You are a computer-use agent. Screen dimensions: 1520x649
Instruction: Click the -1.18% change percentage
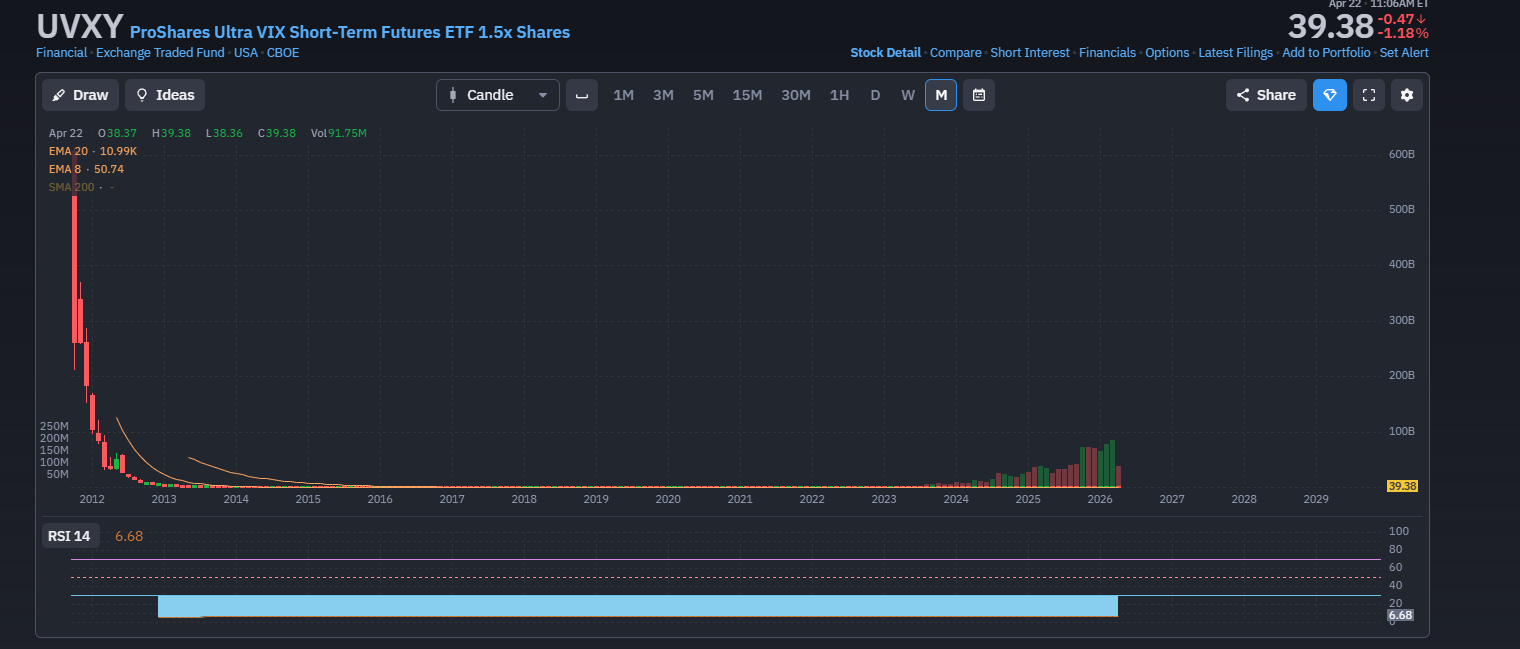tap(1403, 34)
